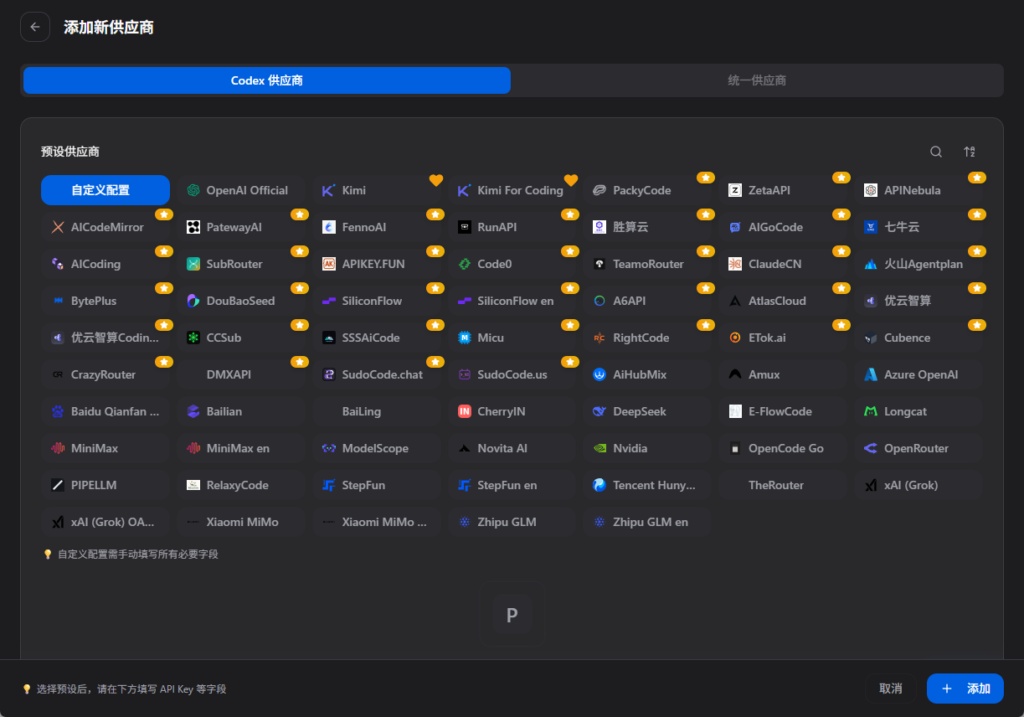Click the 添加 add button
The image size is (1024, 717).
point(965,688)
